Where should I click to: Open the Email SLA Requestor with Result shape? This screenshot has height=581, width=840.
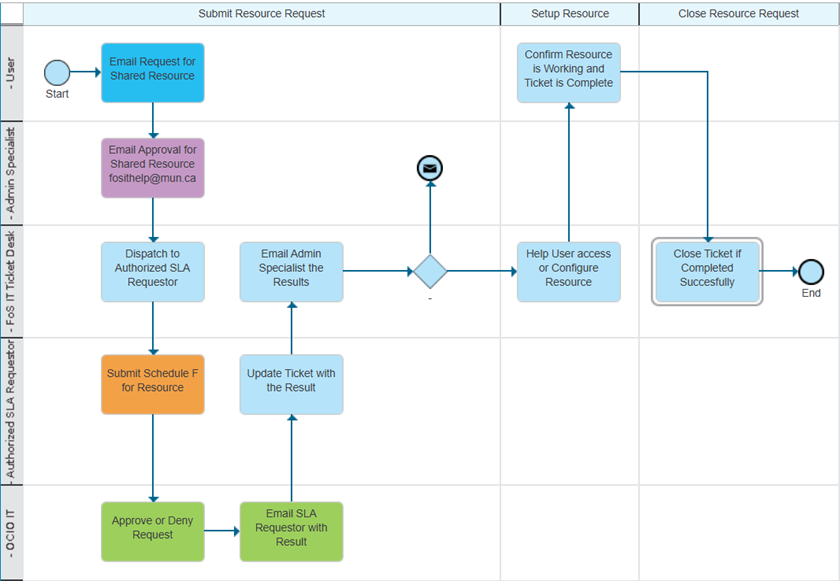[x=290, y=531]
